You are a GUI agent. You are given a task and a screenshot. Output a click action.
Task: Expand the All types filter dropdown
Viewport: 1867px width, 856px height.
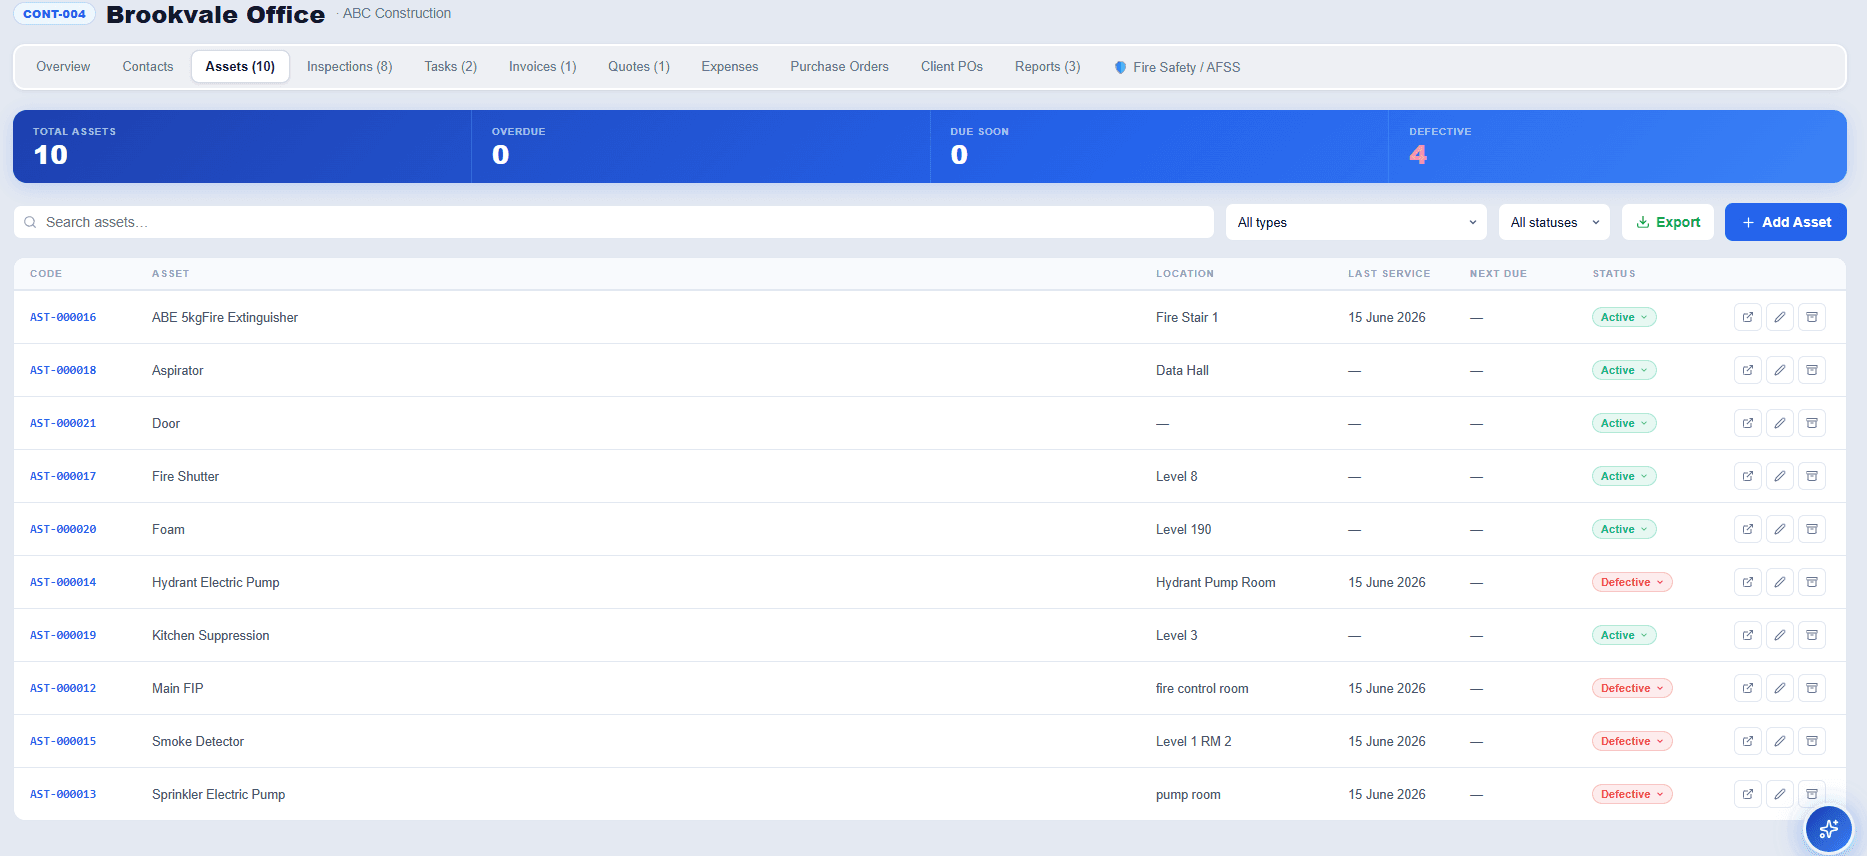(x=1356, y=222)
